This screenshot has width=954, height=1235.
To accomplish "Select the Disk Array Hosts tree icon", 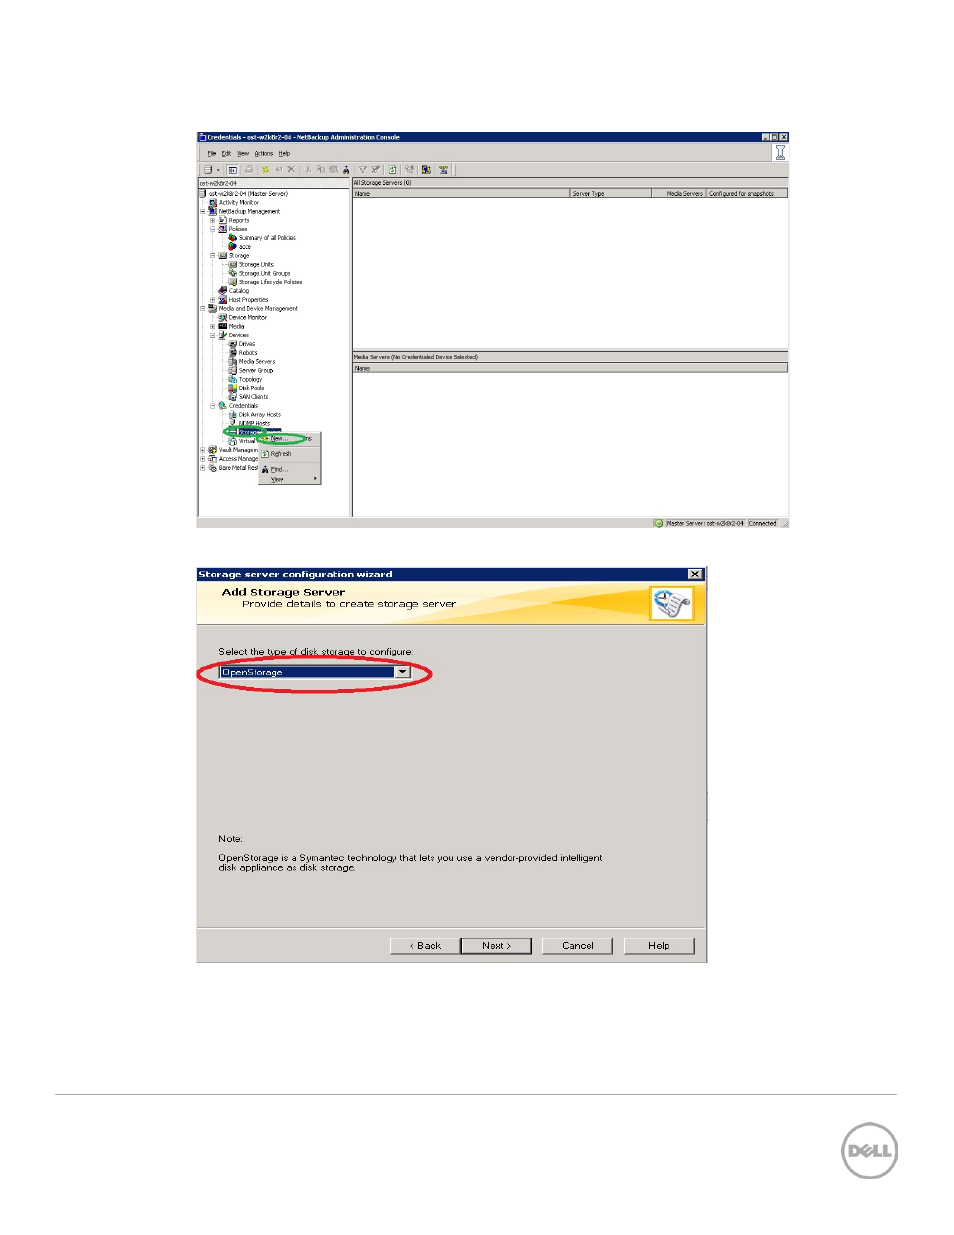I will coord(232,415).
